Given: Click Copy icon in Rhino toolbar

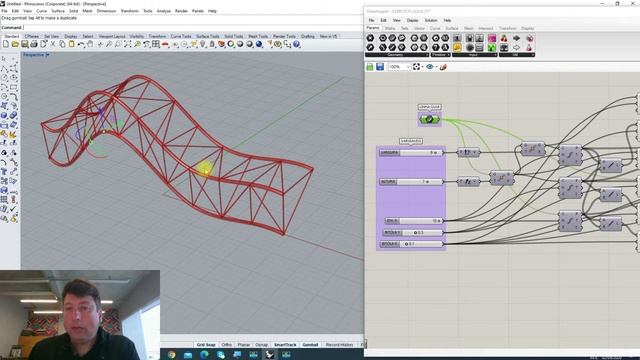Looking at the screenshot, I should tap(62, 44).
